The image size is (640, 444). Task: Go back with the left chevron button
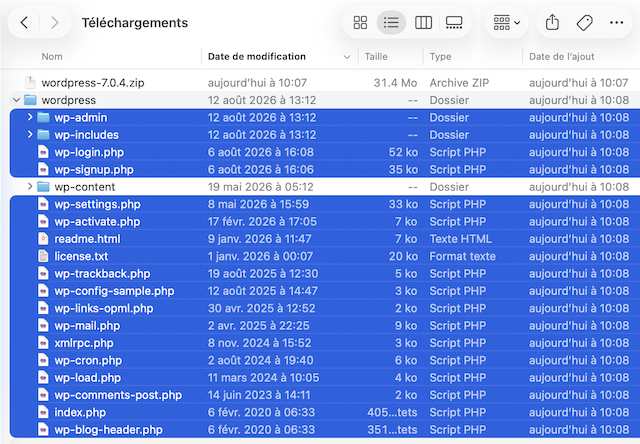[24, 22]
